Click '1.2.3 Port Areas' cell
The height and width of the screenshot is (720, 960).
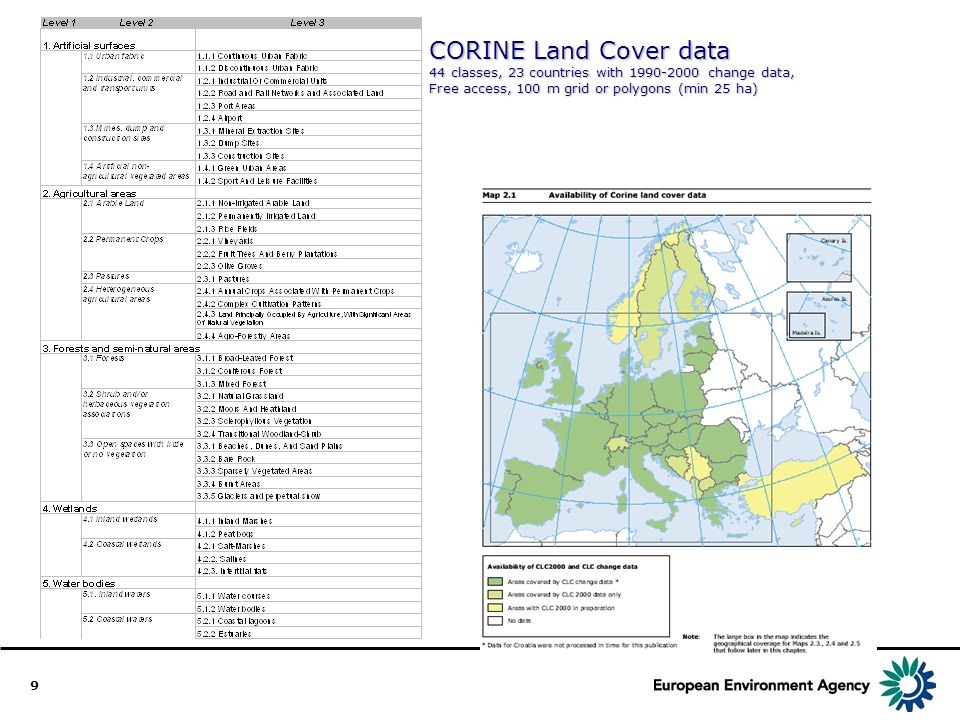tap(309, 106)
